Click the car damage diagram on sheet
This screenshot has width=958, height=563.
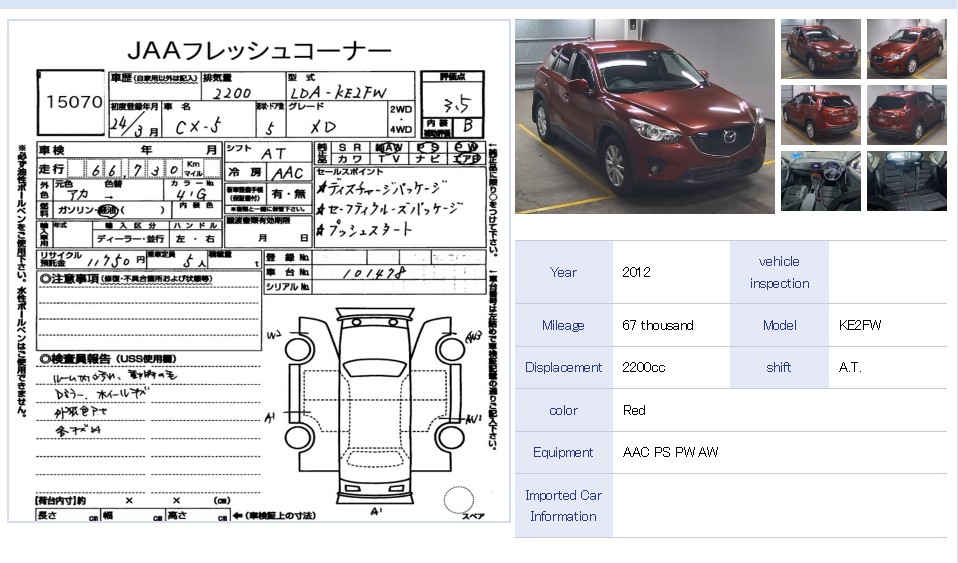pos(375,407)
